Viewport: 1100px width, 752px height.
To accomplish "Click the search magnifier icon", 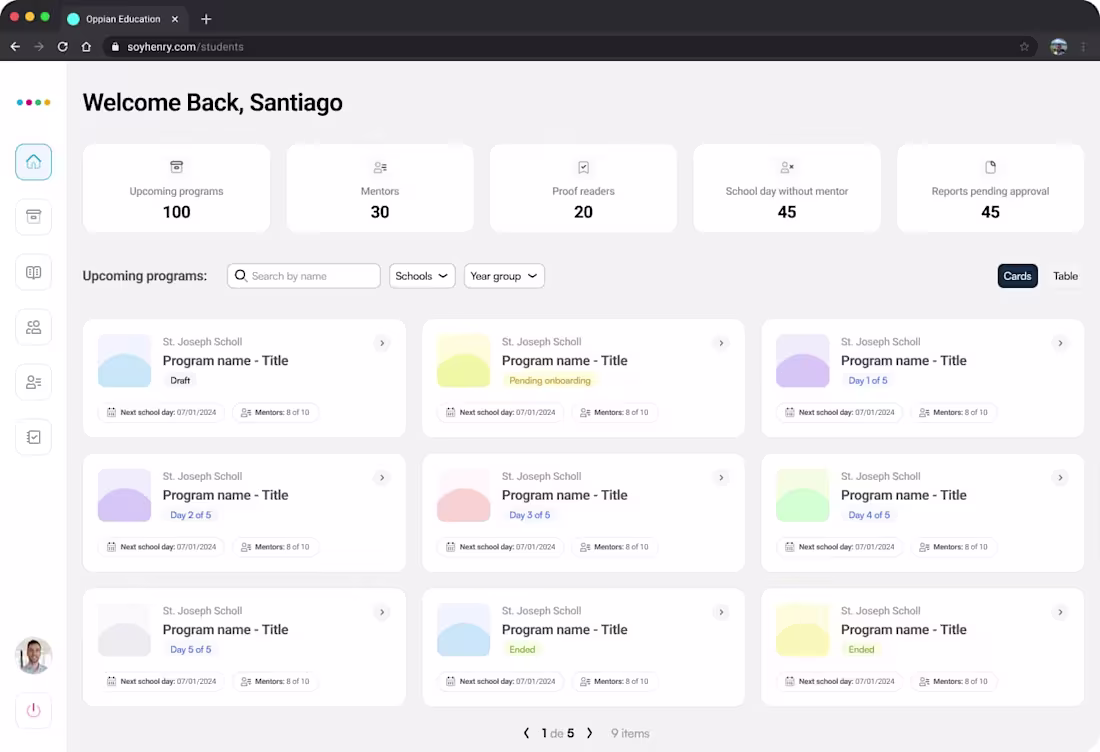I will (x=241, y=276).
